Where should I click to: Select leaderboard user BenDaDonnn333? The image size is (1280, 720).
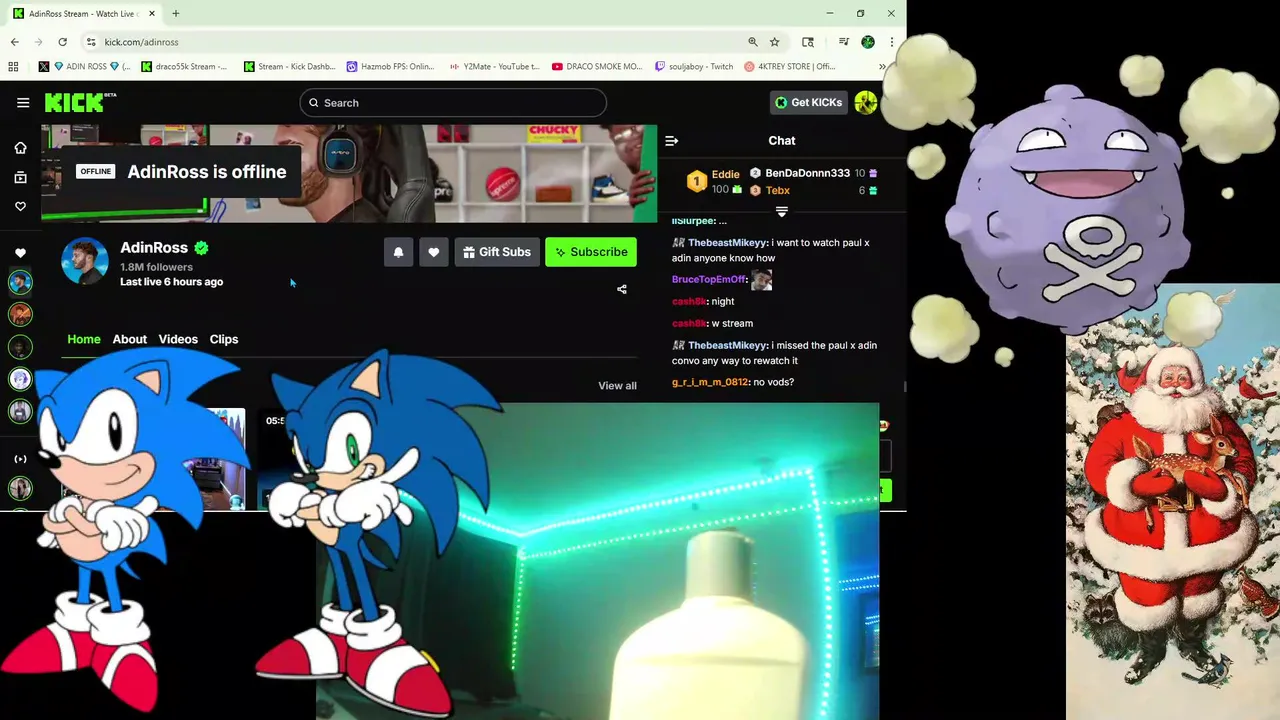pyautogui.click(x=807, y=173)
